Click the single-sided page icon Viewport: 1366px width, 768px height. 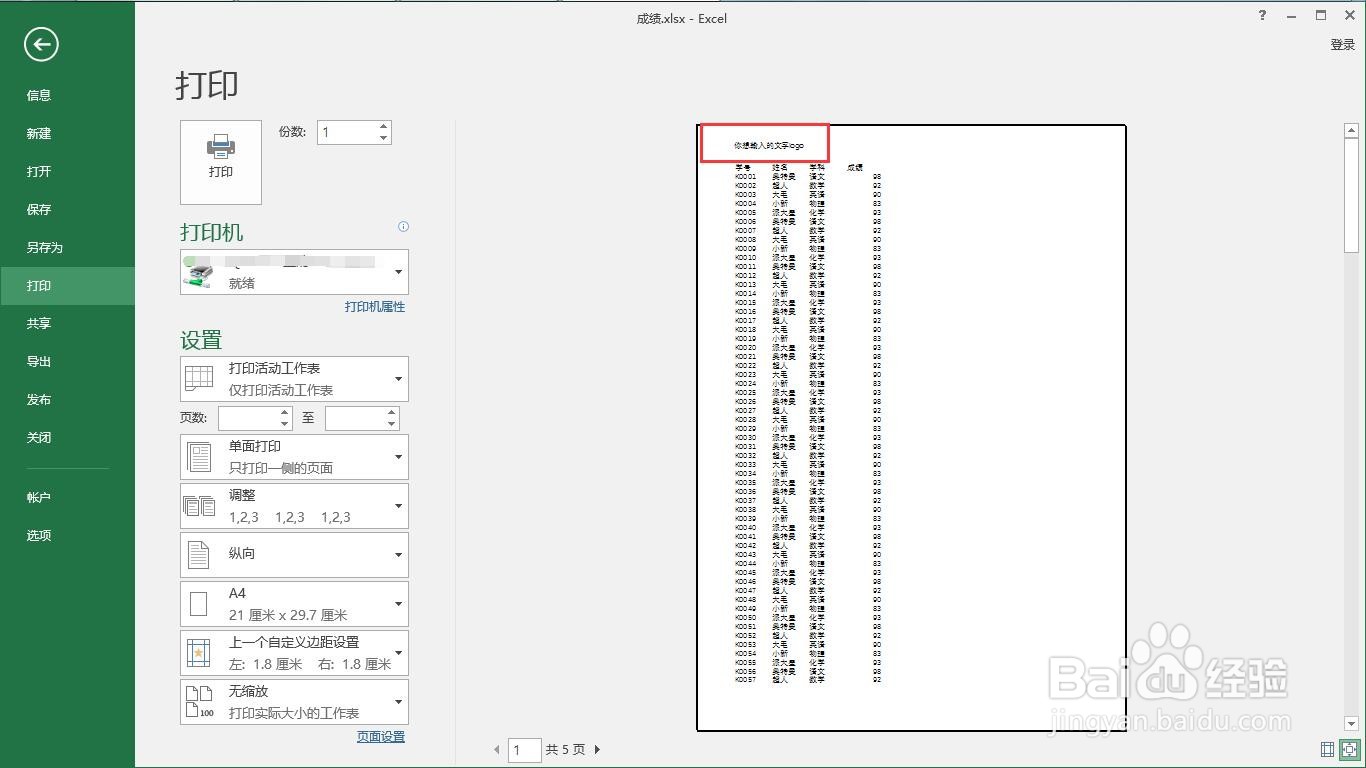[x=199, y=457]
